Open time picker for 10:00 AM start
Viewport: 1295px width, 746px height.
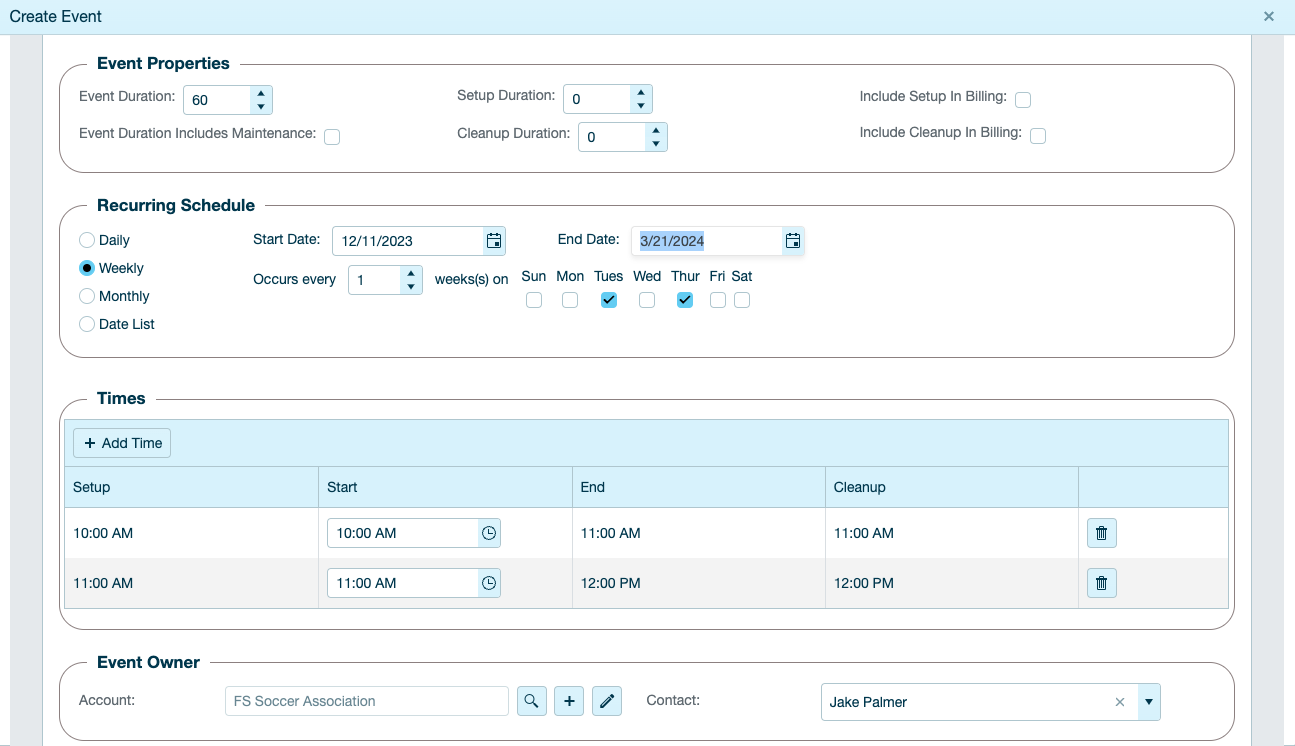click(488, 534)
